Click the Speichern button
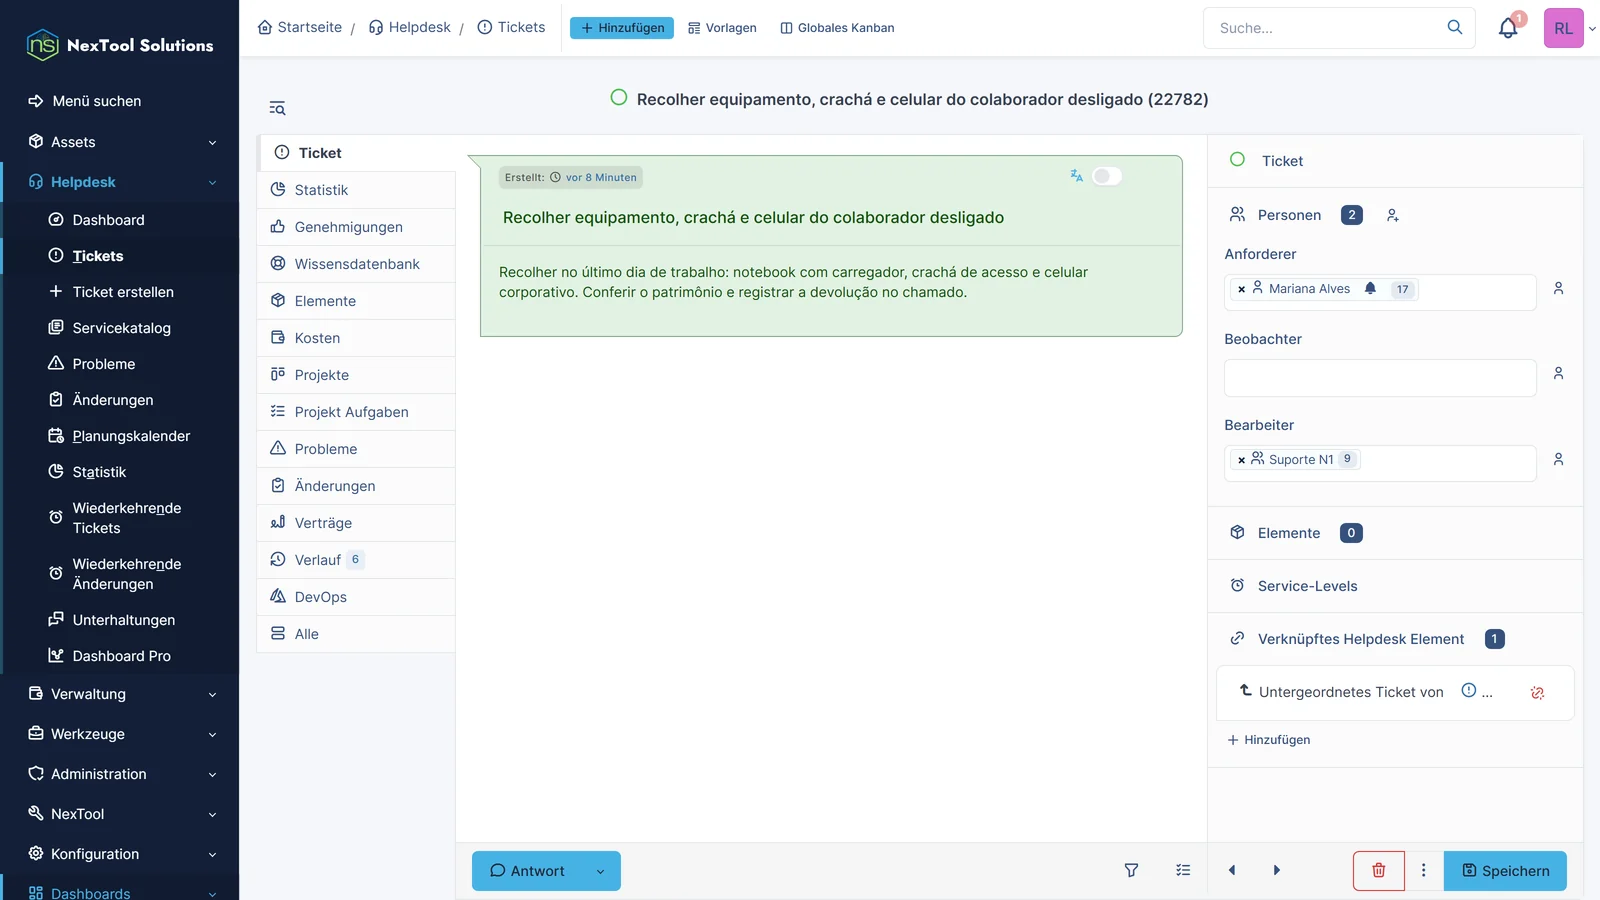Screen dimensions: 1600x900 pyautogui.click(x=1505, y=871)
